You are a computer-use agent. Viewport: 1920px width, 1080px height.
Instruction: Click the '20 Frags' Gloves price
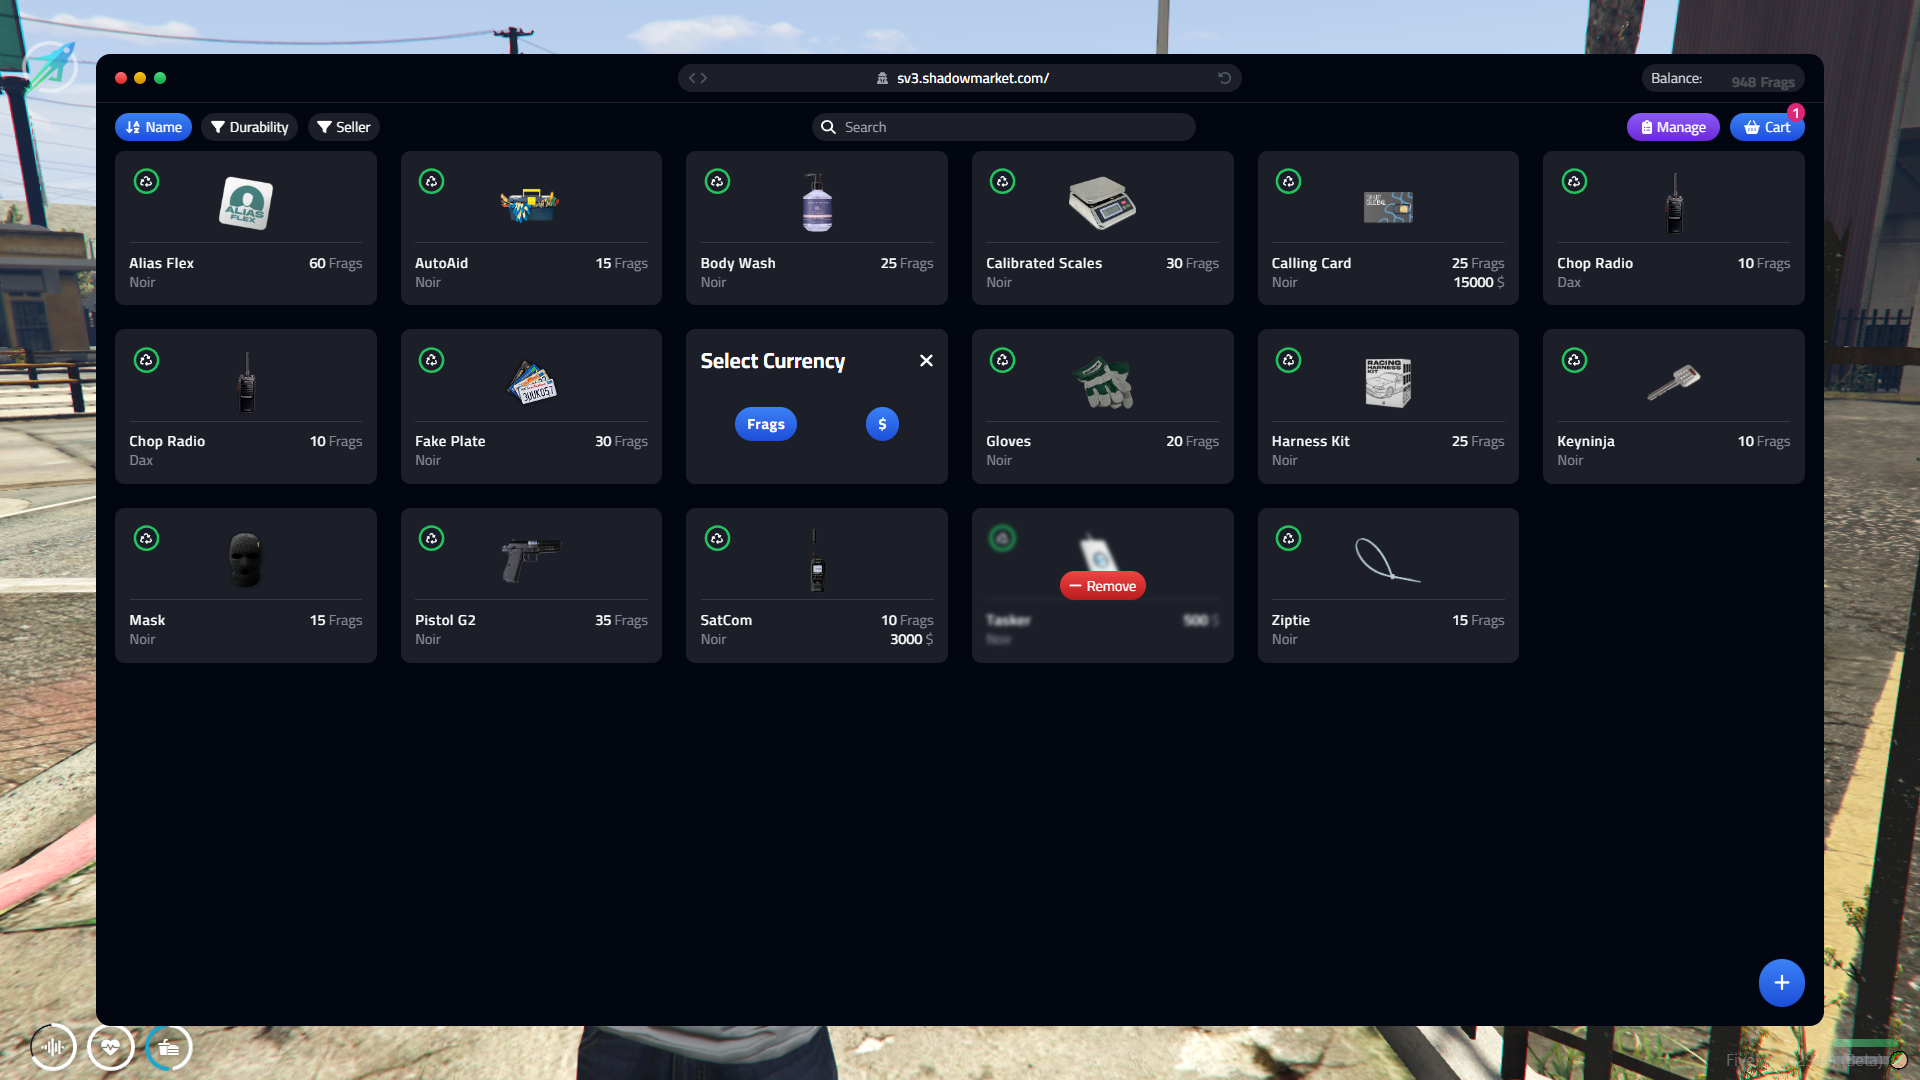(x=1192, y=442)
